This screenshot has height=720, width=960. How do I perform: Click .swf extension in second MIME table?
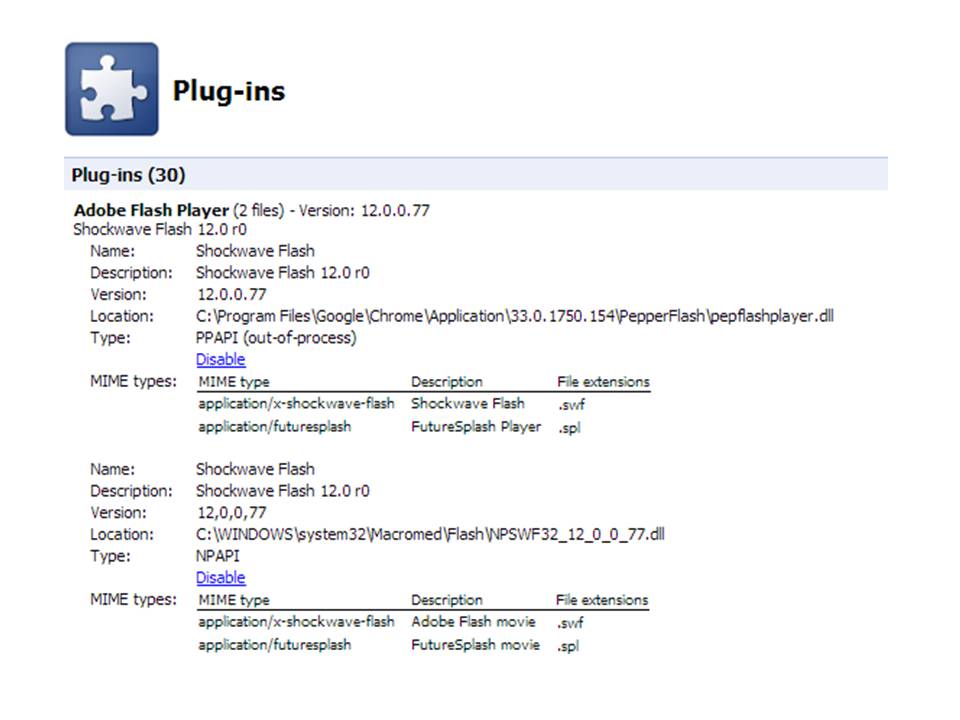pos(570,623)
